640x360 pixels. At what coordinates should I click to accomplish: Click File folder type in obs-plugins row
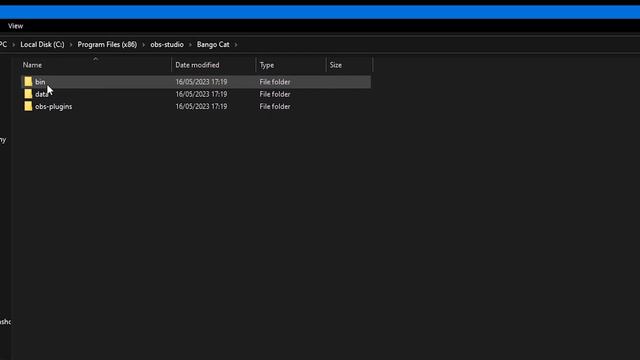point(275,107)
